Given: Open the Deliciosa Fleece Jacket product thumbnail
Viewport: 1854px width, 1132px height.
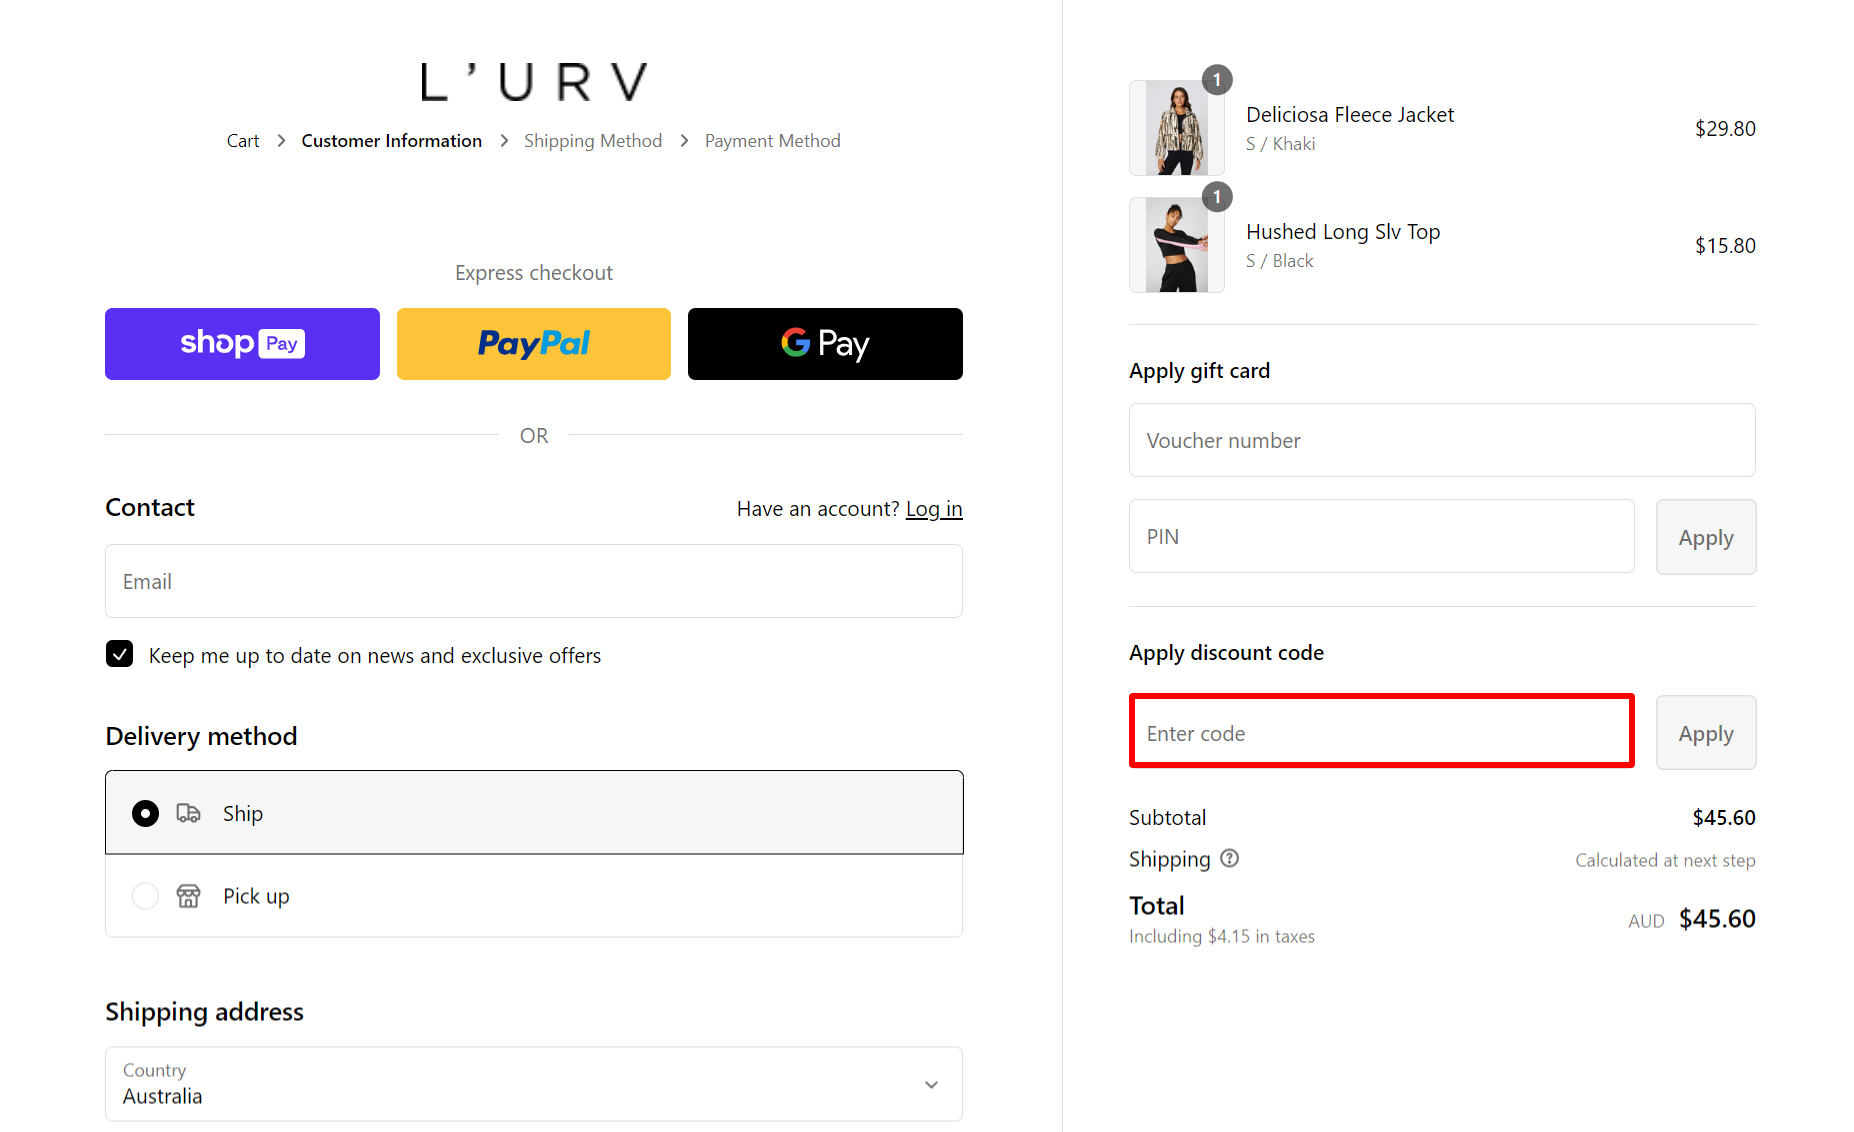Looking at the screenshot, I should pos(1176,128).
